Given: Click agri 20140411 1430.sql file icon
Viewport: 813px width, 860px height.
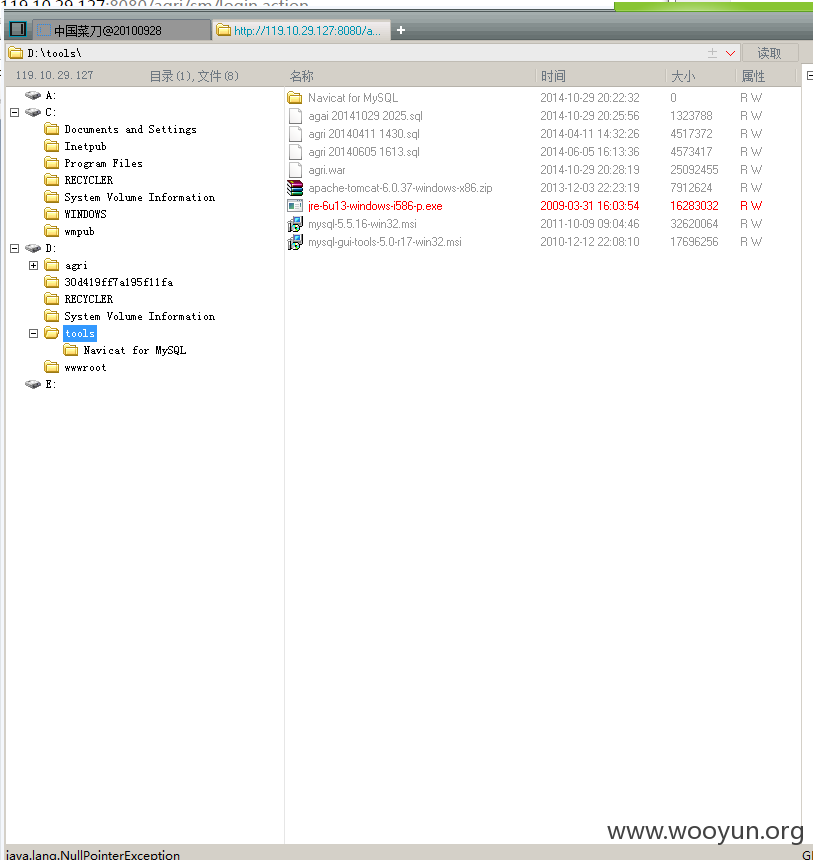Looking at the screenshot, I should tap(295, 134).
